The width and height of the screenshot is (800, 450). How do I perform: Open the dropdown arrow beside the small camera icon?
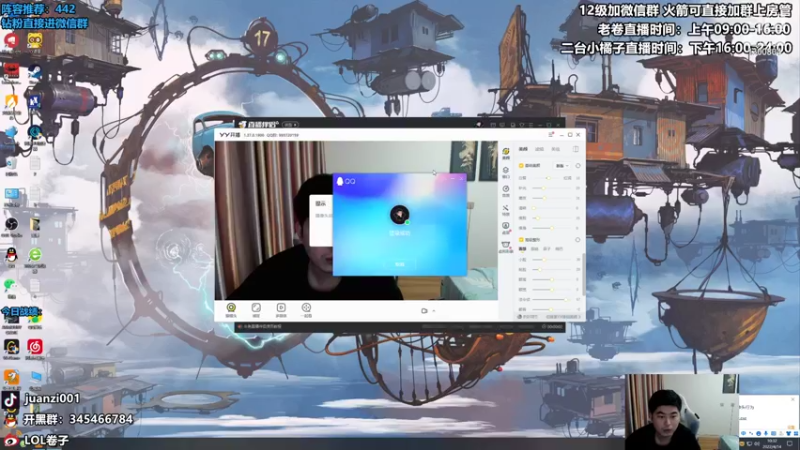pos(434,311)
